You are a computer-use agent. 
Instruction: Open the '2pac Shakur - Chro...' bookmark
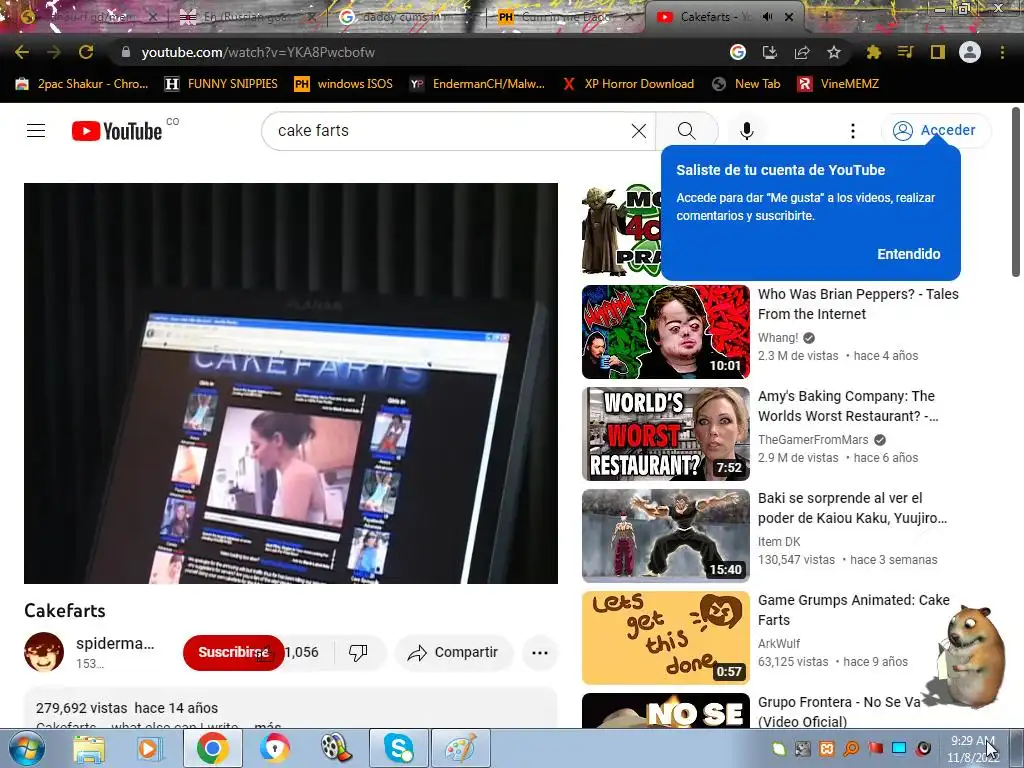click(x=82, y=84)
